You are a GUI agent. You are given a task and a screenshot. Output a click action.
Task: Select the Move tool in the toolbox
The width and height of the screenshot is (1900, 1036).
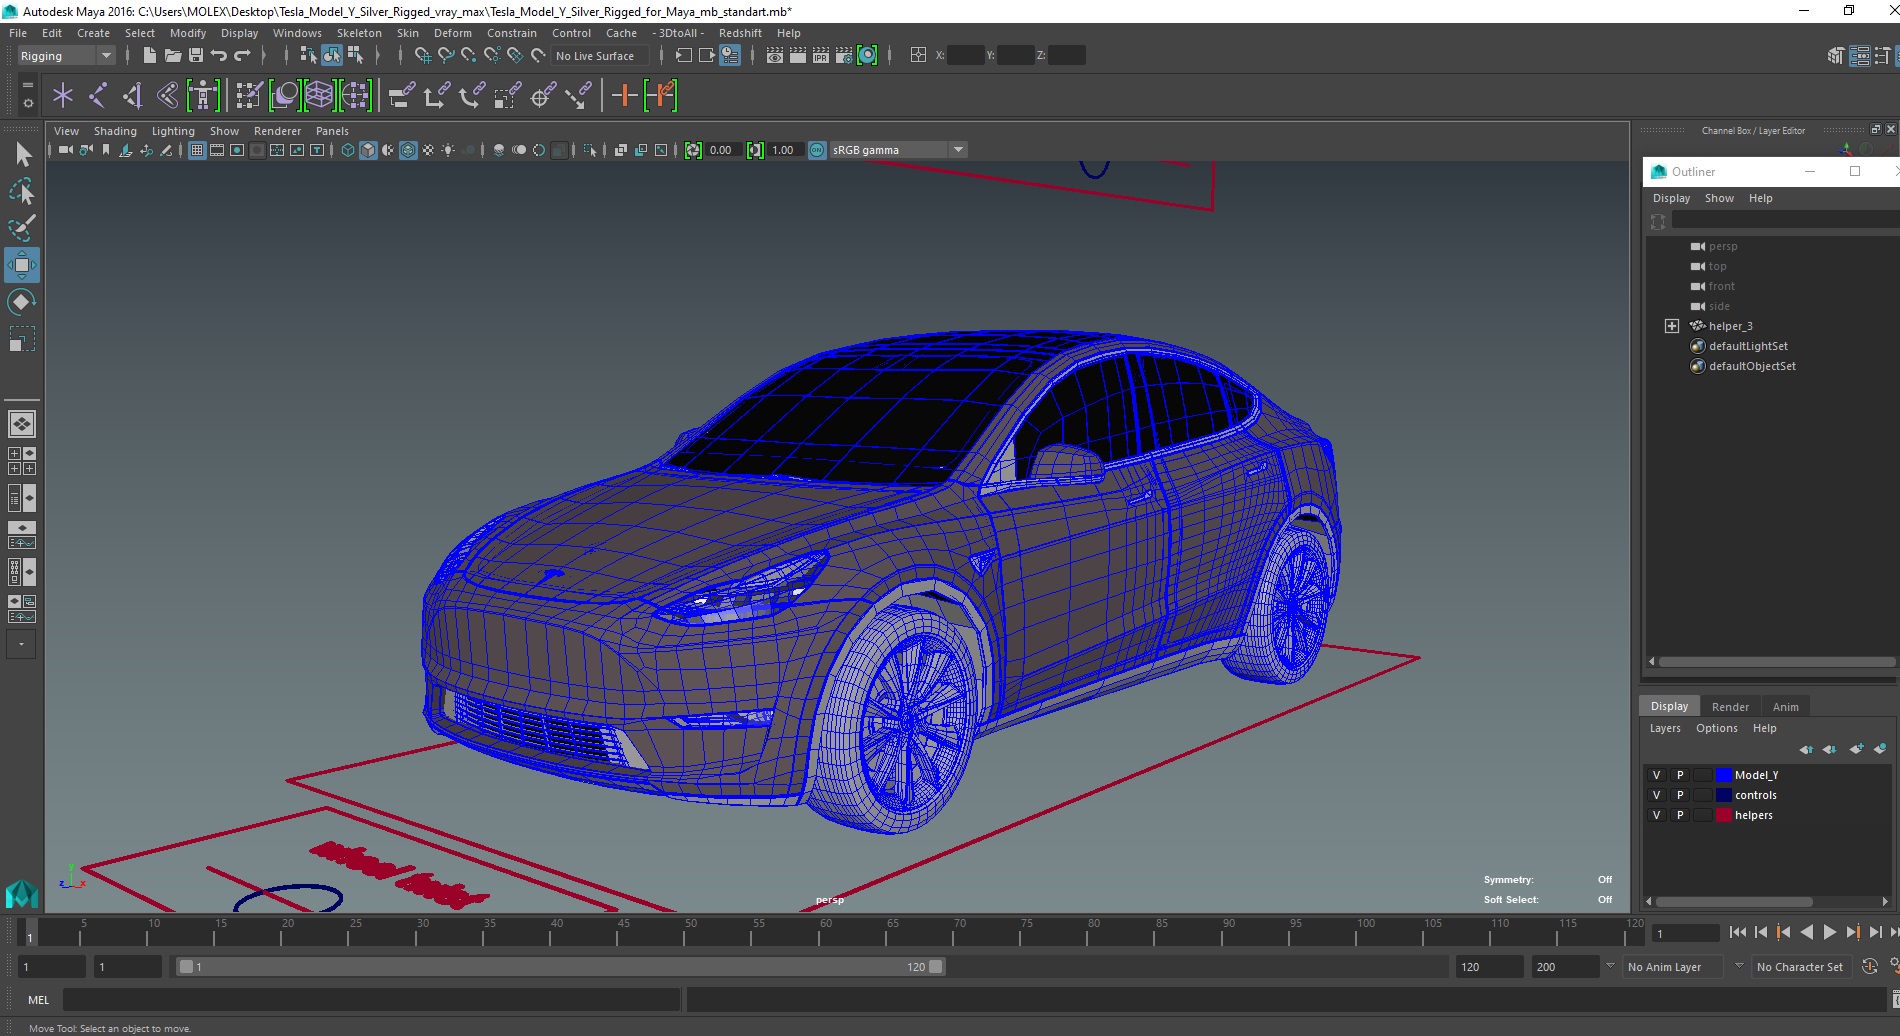pyautogui.click(x=21, y=265)
